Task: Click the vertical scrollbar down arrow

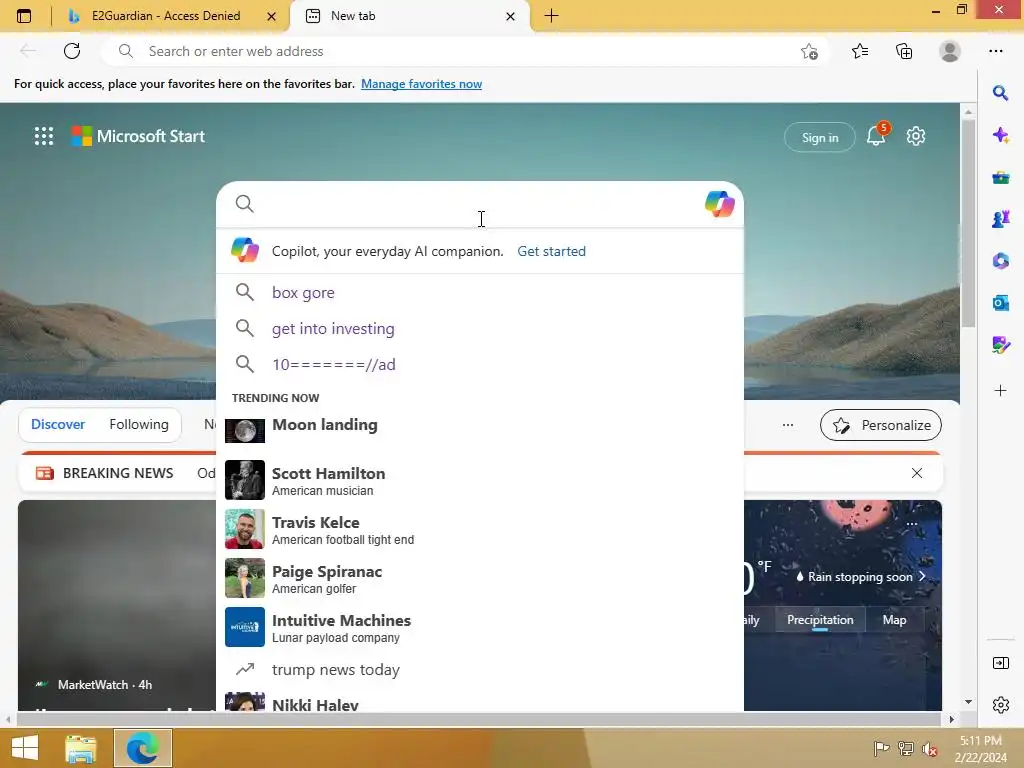Action: pyautogui.click(x=968, y=701)
